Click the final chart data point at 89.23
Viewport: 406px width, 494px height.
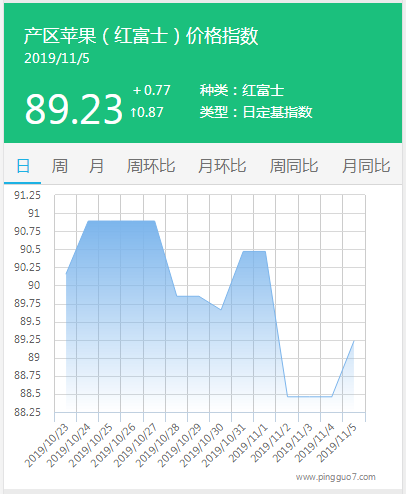[x=354, y=341]
